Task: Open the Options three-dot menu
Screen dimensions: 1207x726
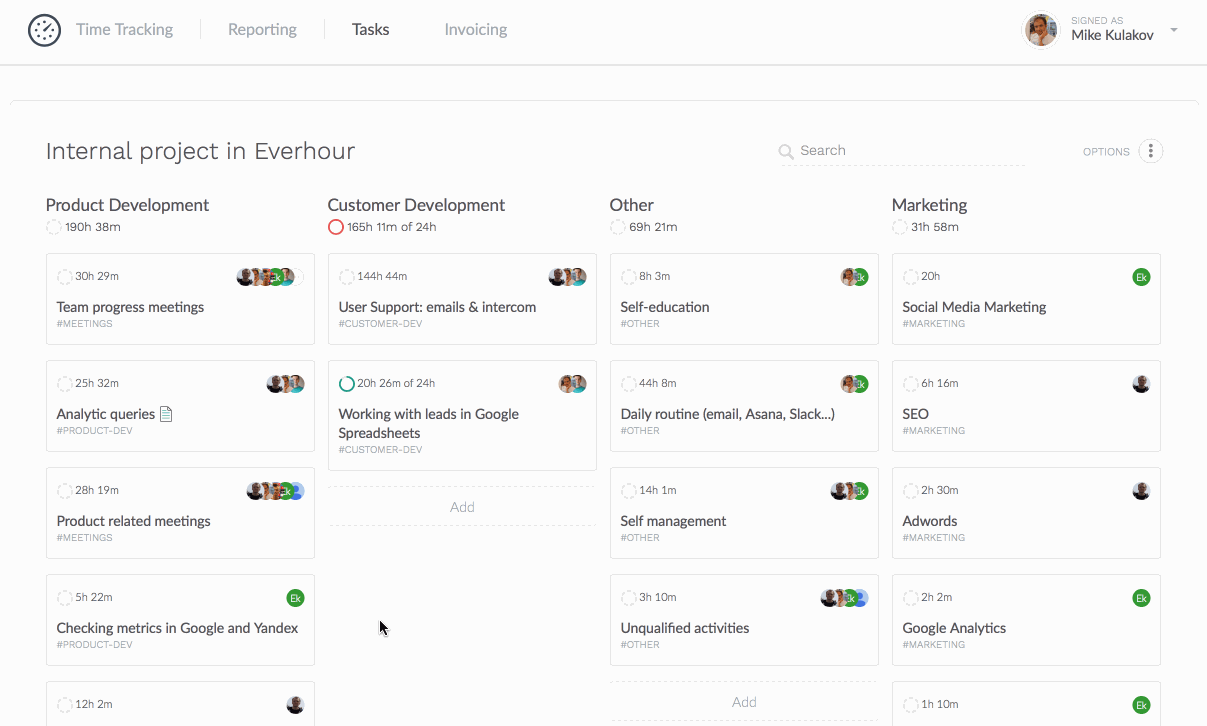Action: [x=1151, y=151]
